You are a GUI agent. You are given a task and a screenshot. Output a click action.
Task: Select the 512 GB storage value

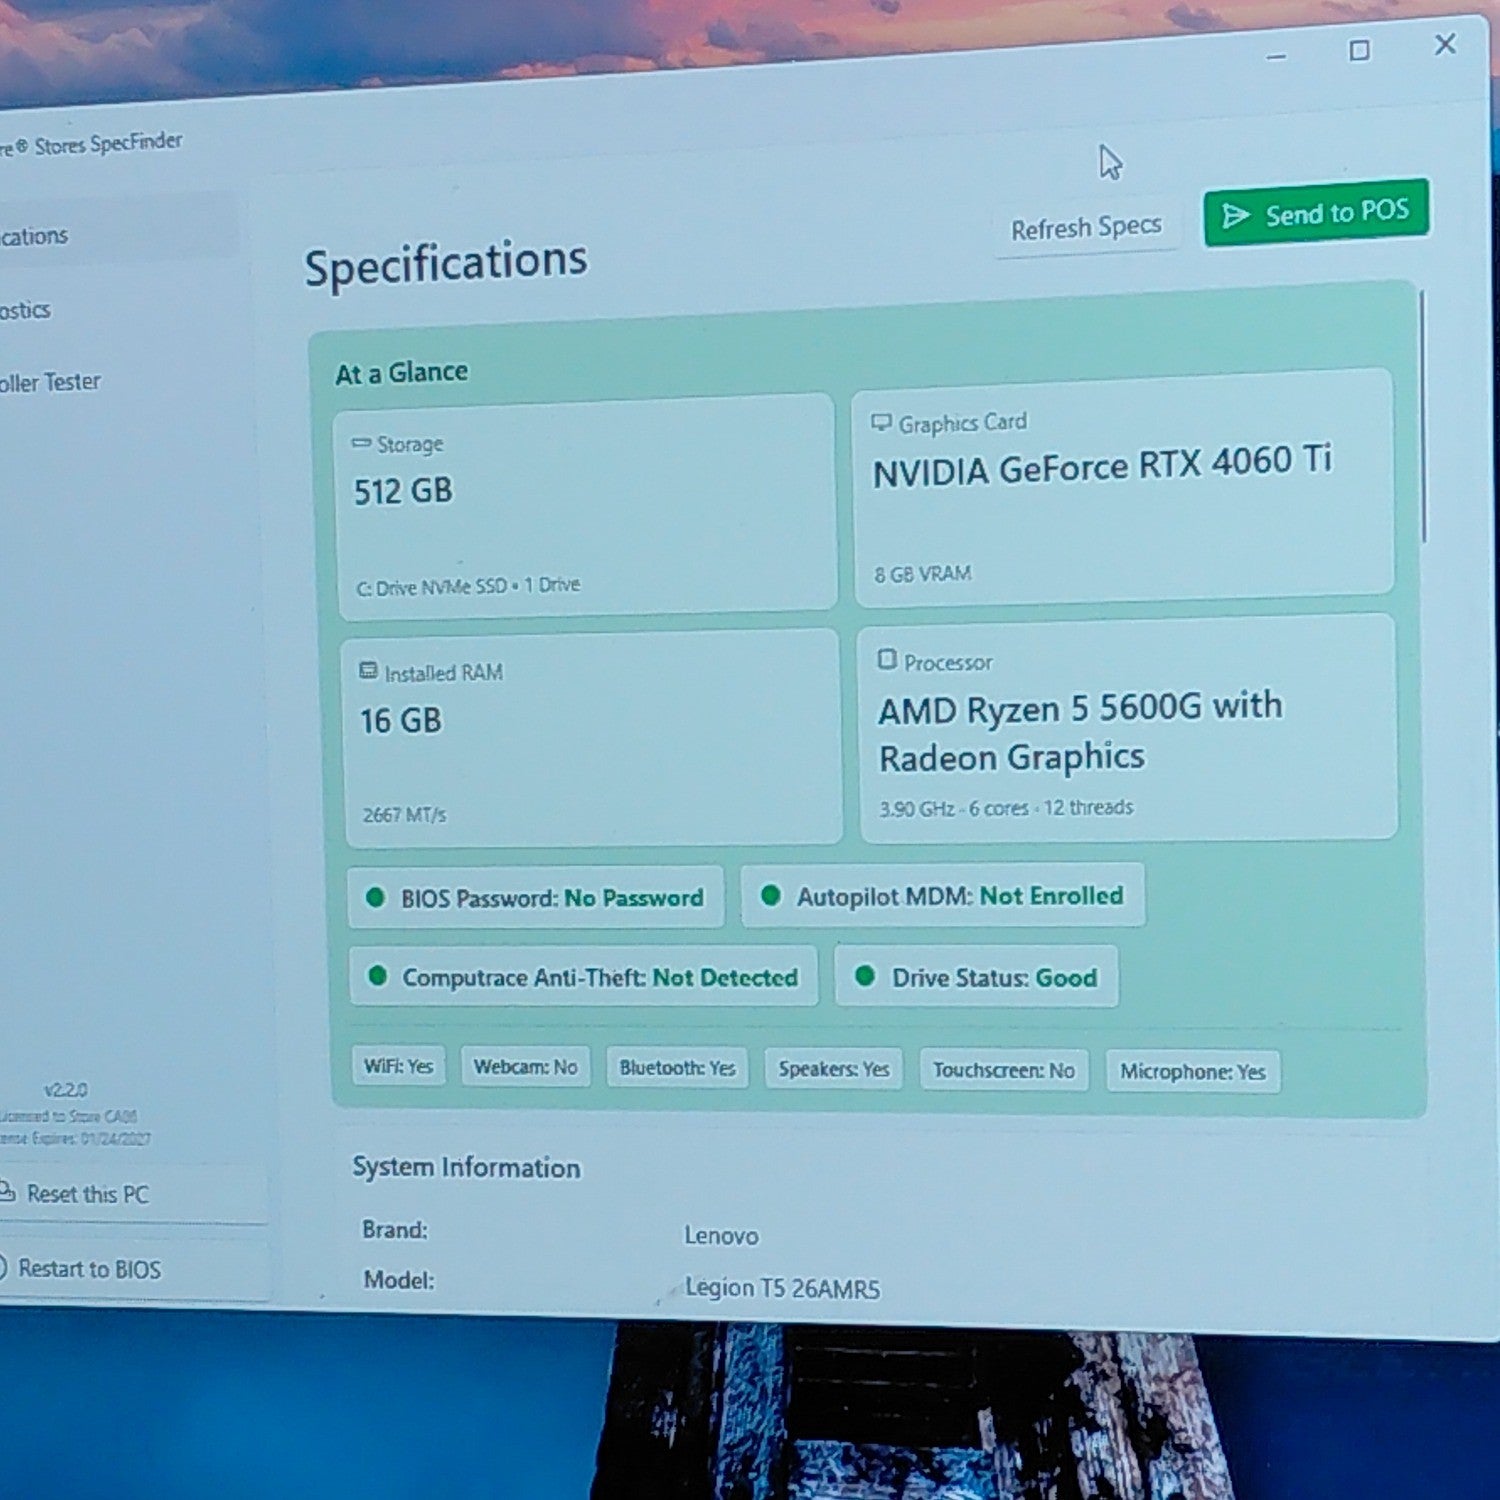(403, 491)
